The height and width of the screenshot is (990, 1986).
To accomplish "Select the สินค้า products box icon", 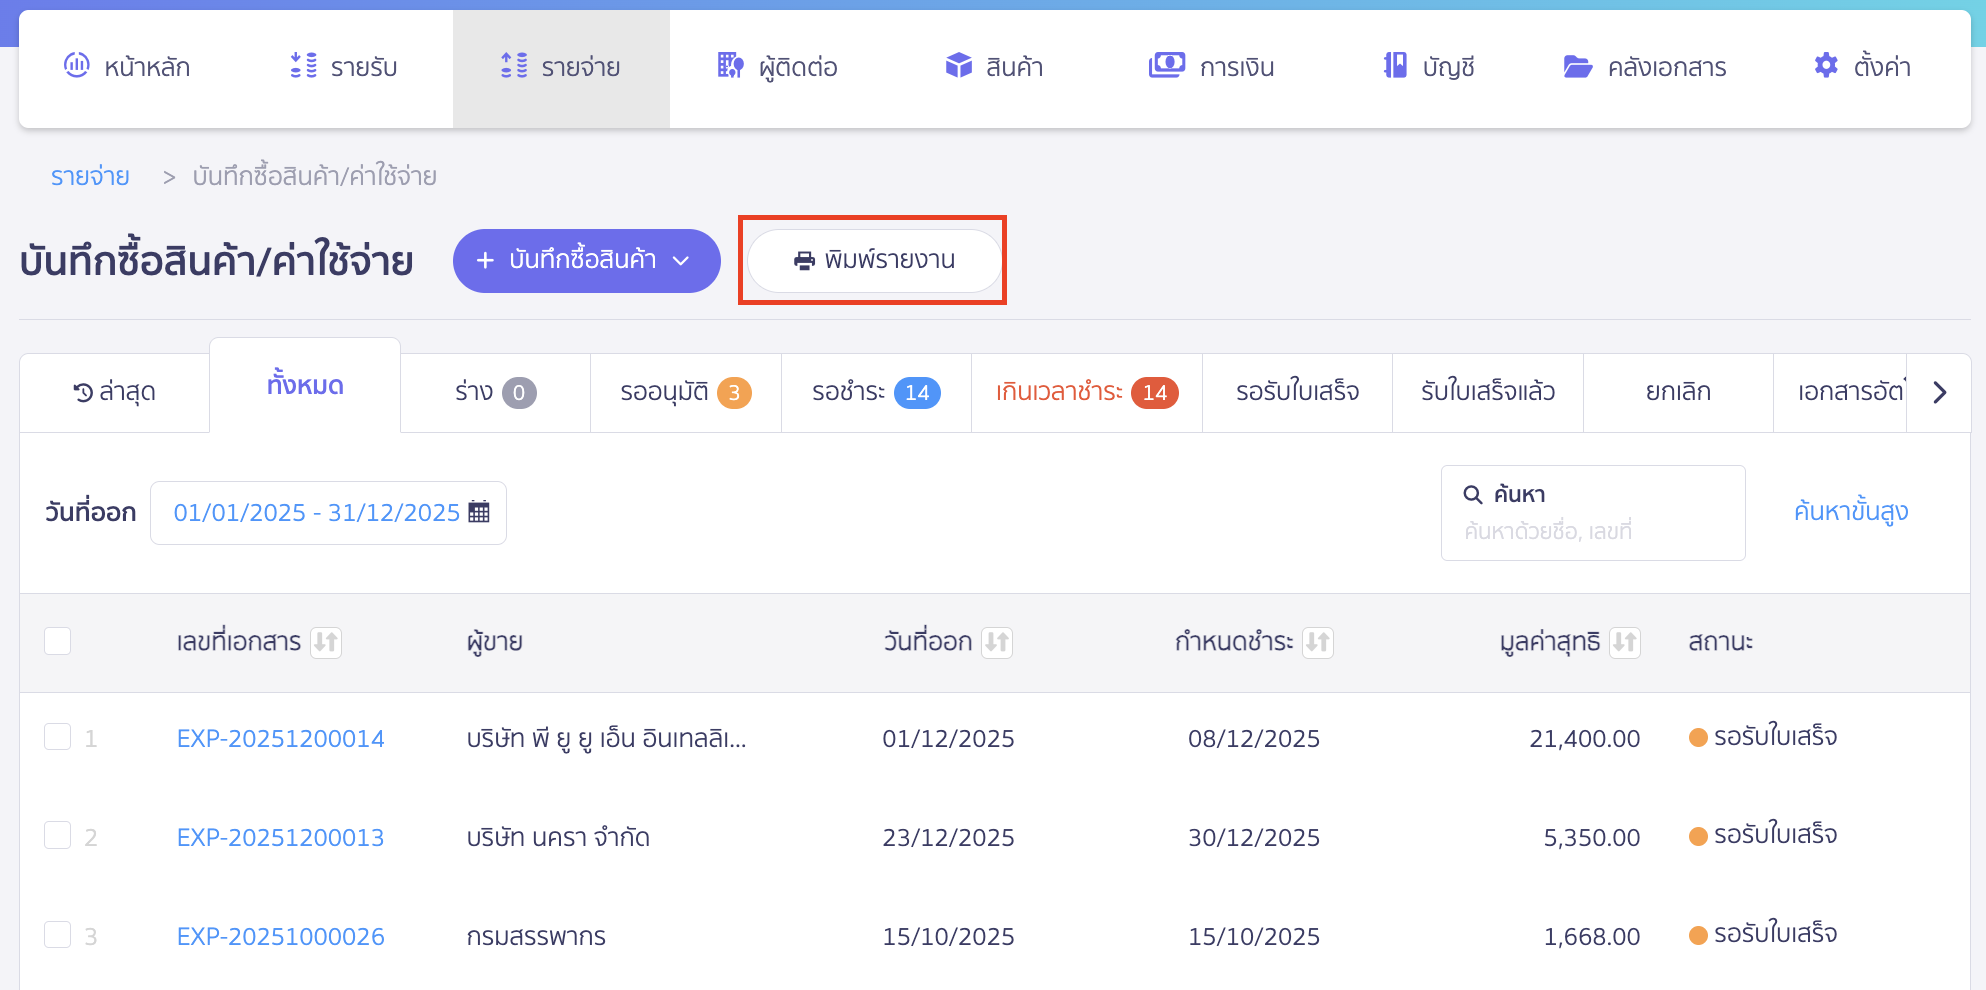I will pos(957,66).
